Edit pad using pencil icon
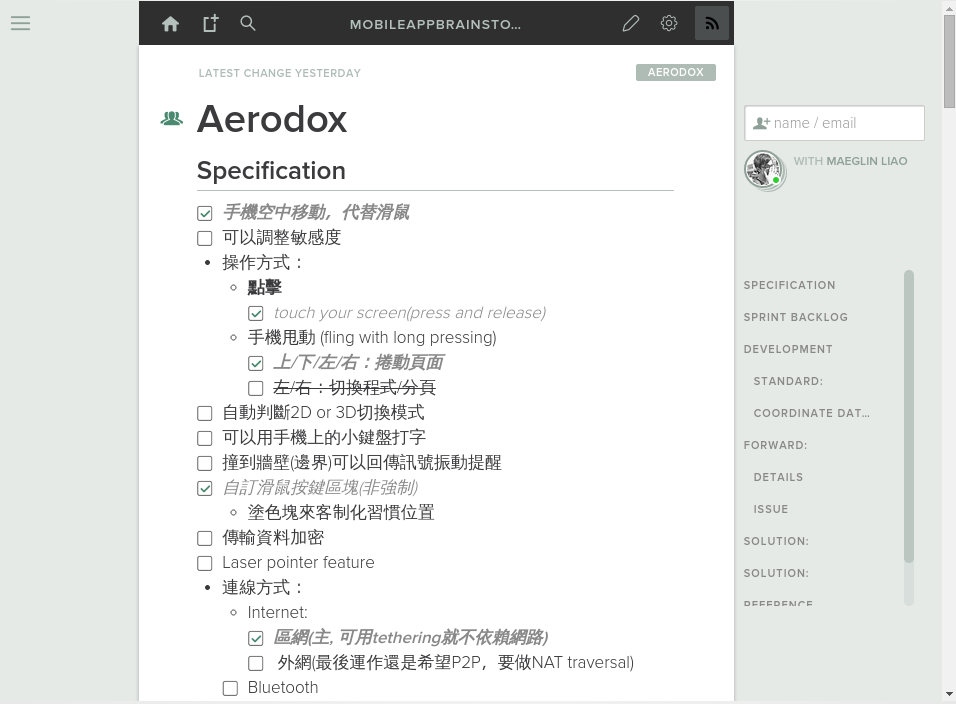 pyautogui.click(x=630, y=24)
